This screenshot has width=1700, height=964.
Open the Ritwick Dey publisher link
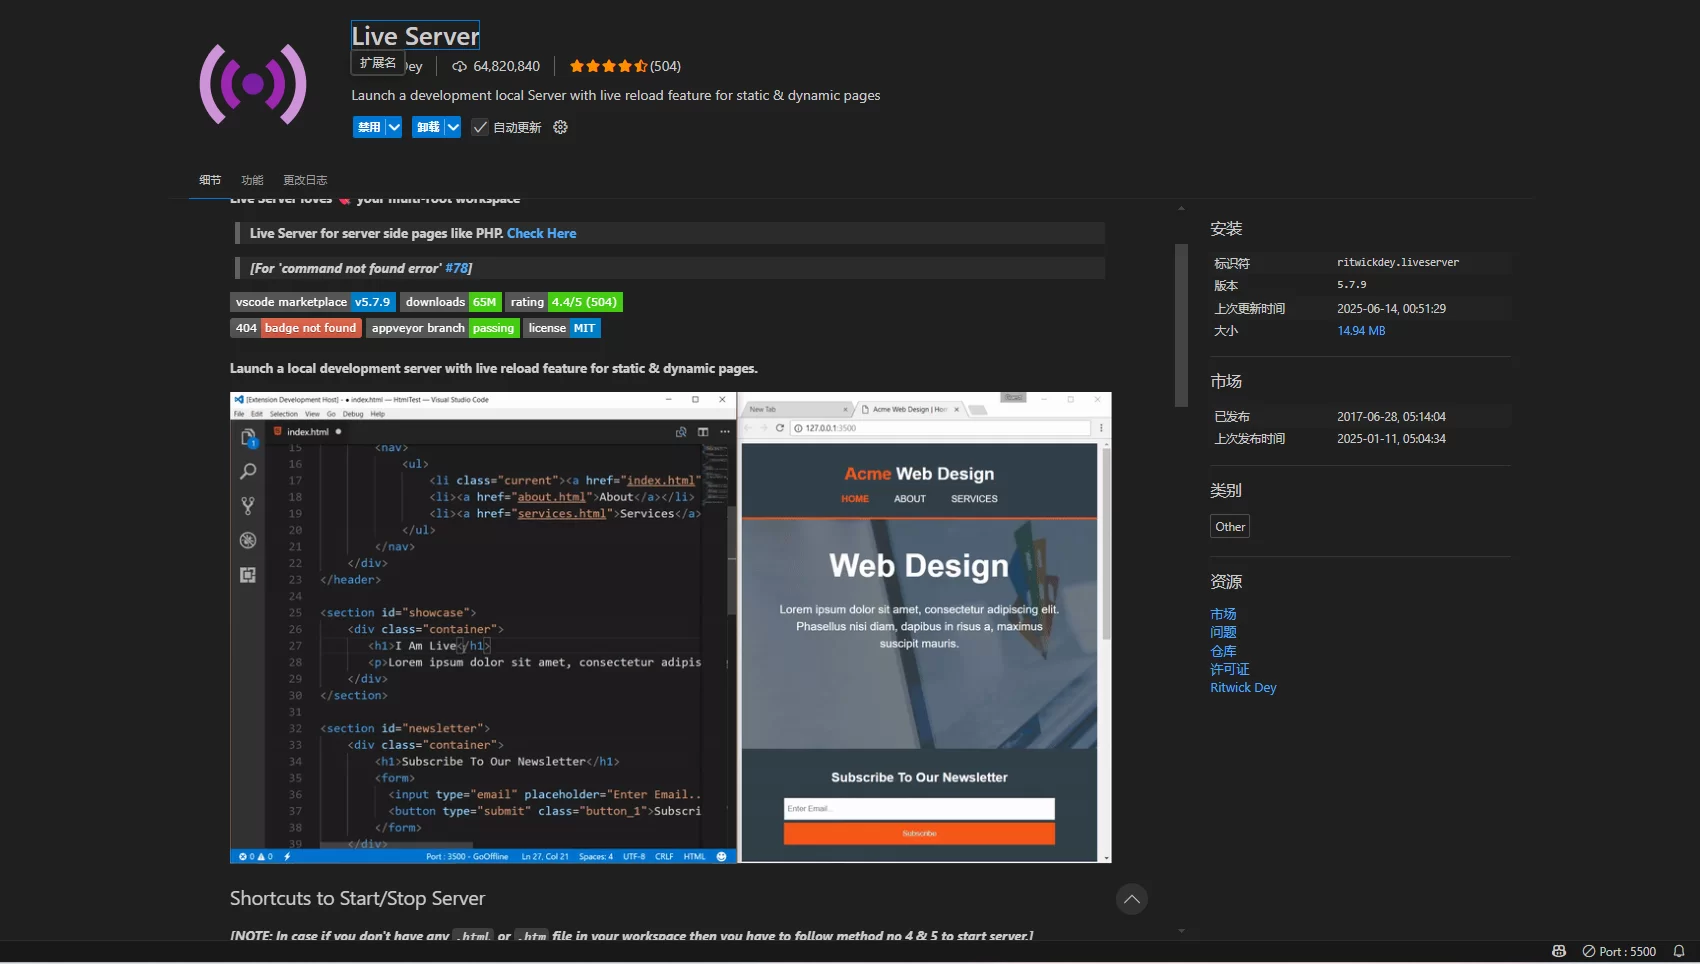point(1243,688)
